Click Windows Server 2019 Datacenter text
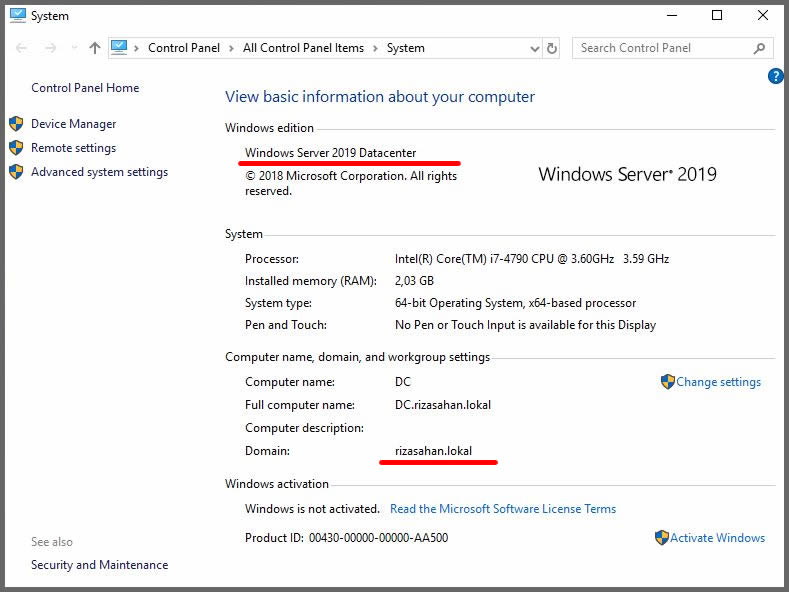The height and width of the screenshot is (592, 789). coord(331,153)
